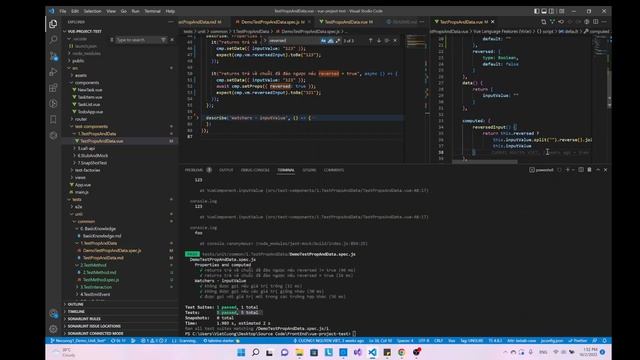Image resolution: width=640 pixels, height=360 pixels.
Task: Open Windows Start button on taskbar
Action: [x=241, y=352]
